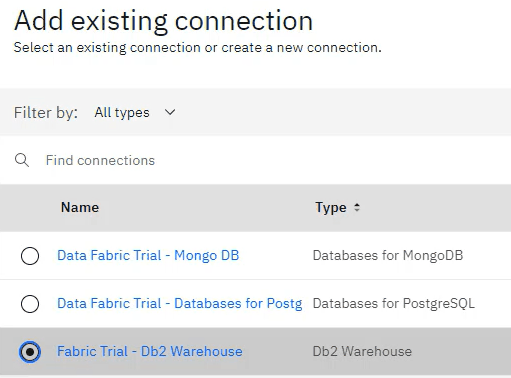Click the Databases for PostgreSQL type cell
Viewport: 511px width, 378px height.
click(394, 304)
